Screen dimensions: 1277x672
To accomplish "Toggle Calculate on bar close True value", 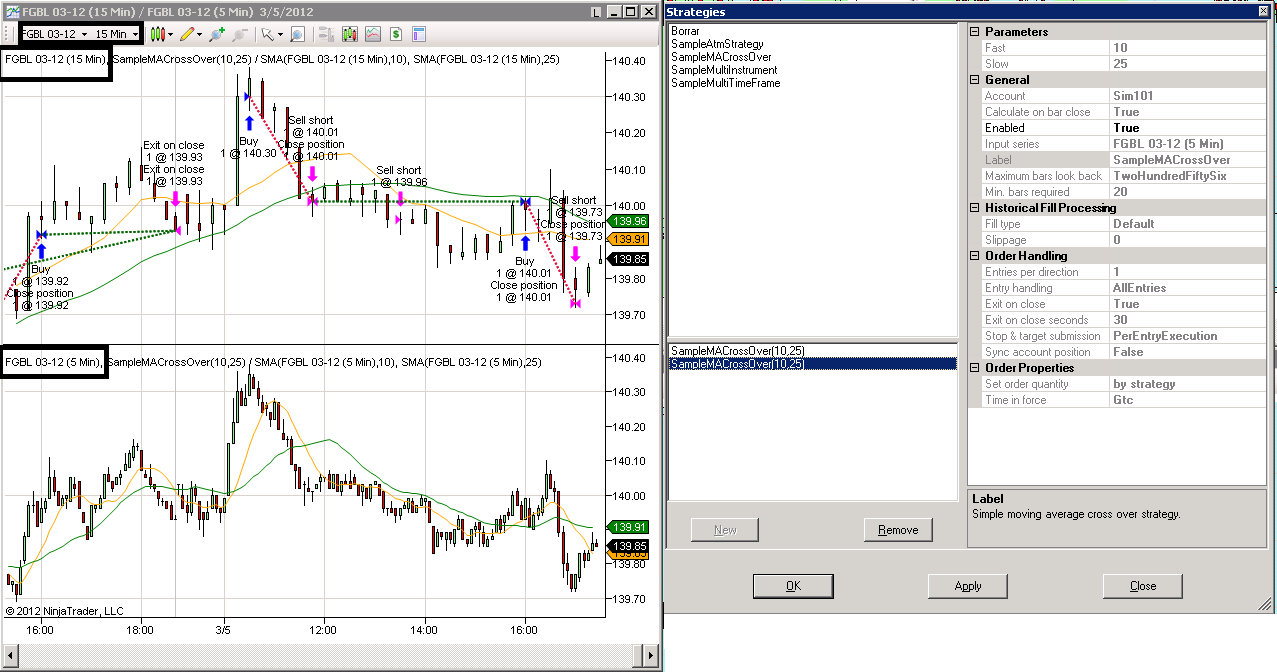I will (x=1187, y=112).
